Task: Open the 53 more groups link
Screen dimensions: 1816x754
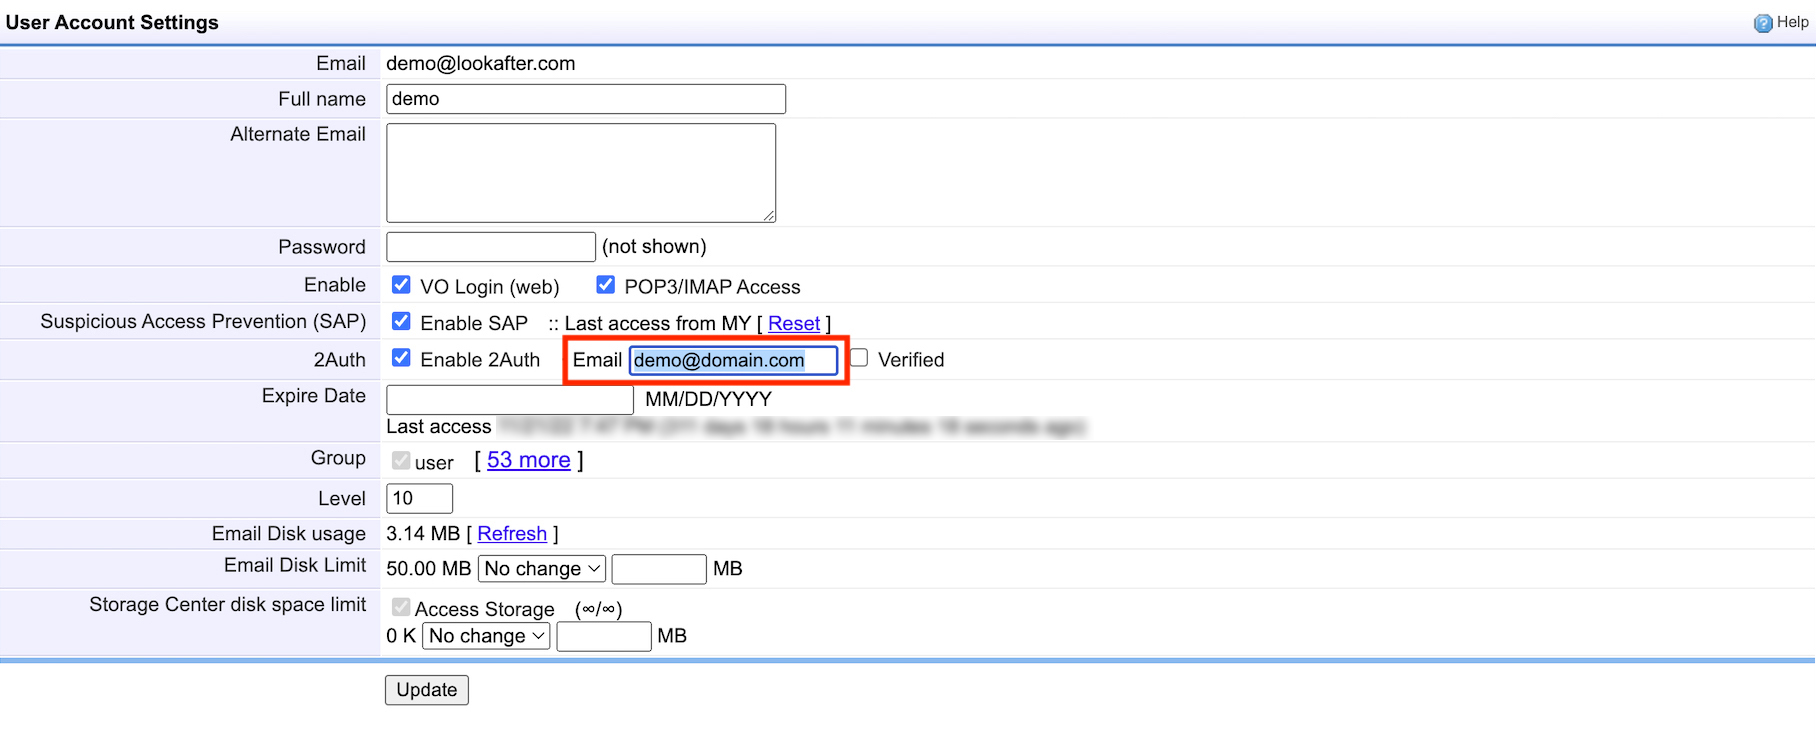Action: coord(528,460)
